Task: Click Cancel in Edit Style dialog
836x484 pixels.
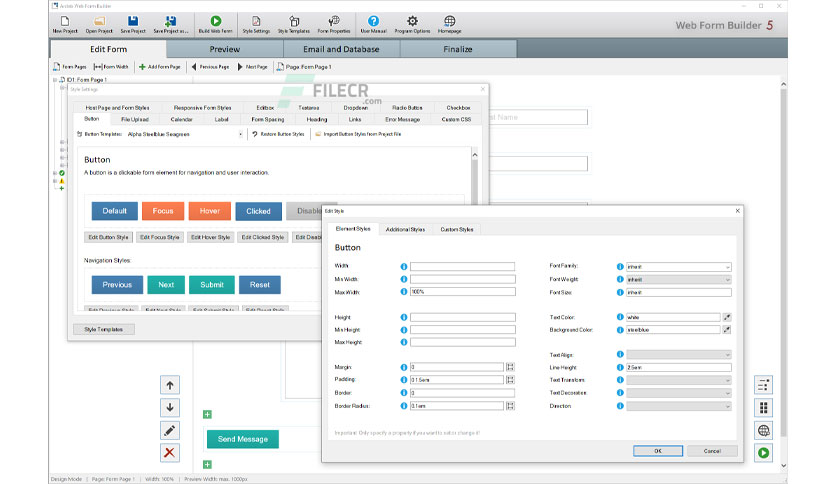Action: click(712, 451)
